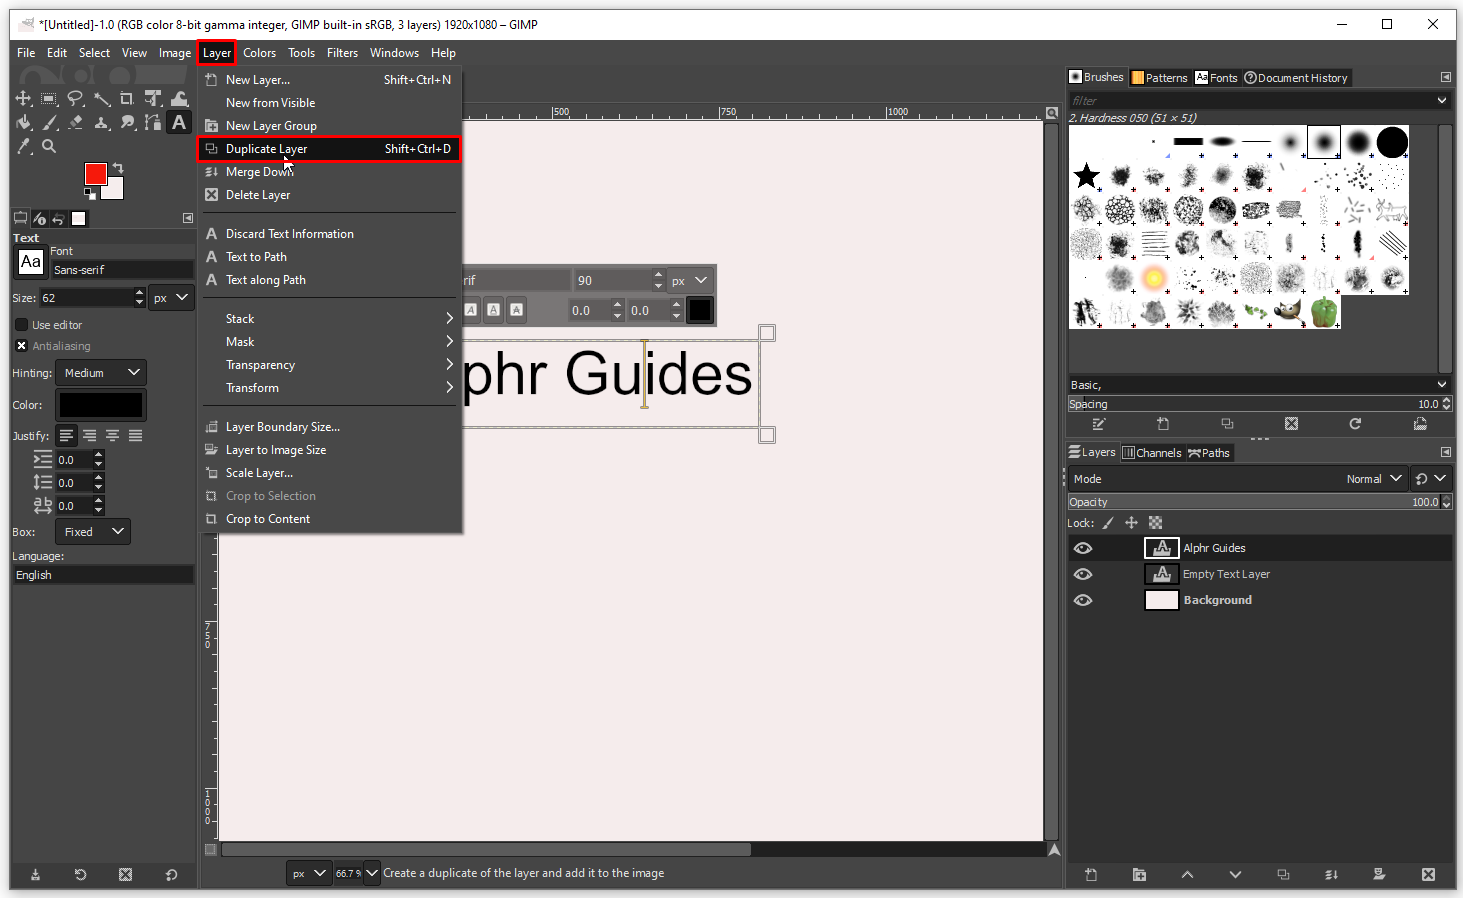Open the Colors menu in the menu bar

[x=259, y=53]
